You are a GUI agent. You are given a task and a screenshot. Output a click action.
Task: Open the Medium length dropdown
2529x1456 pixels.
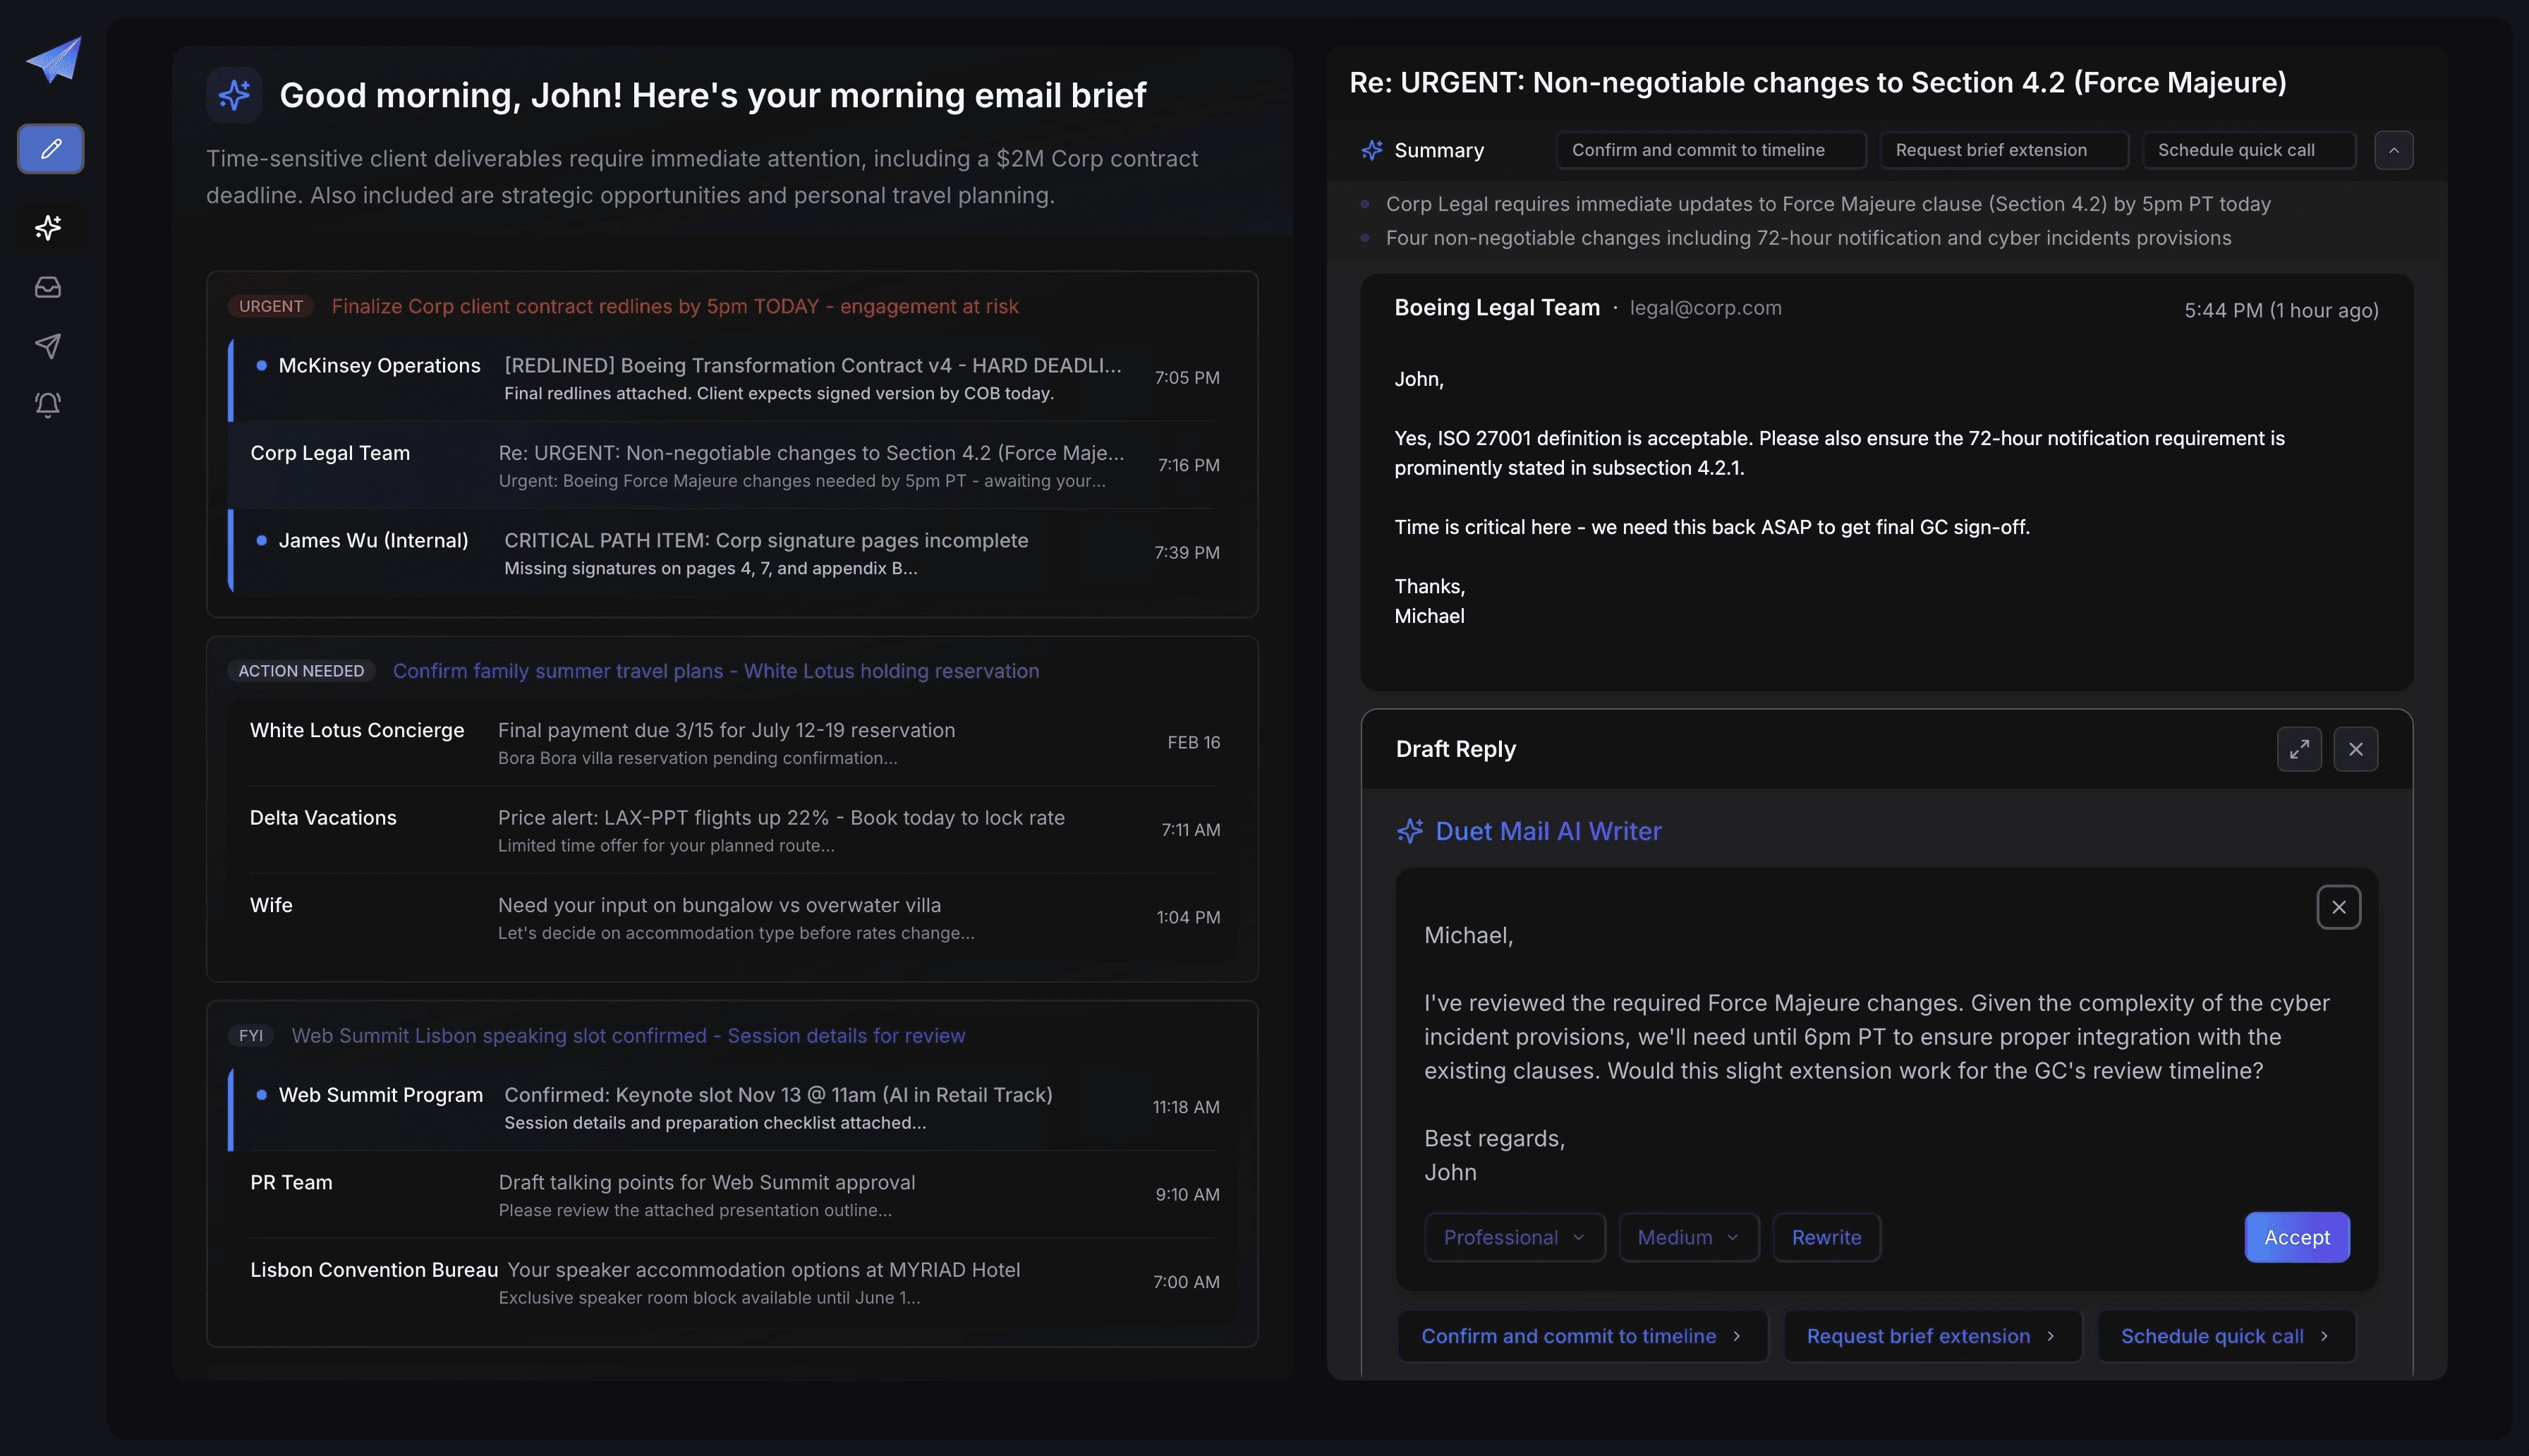(1687, 1237)
